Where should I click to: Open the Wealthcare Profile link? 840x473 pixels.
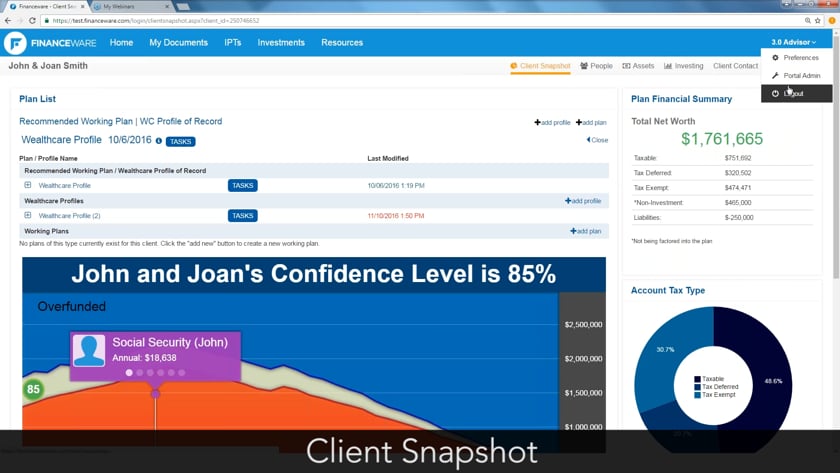point(65,185)
